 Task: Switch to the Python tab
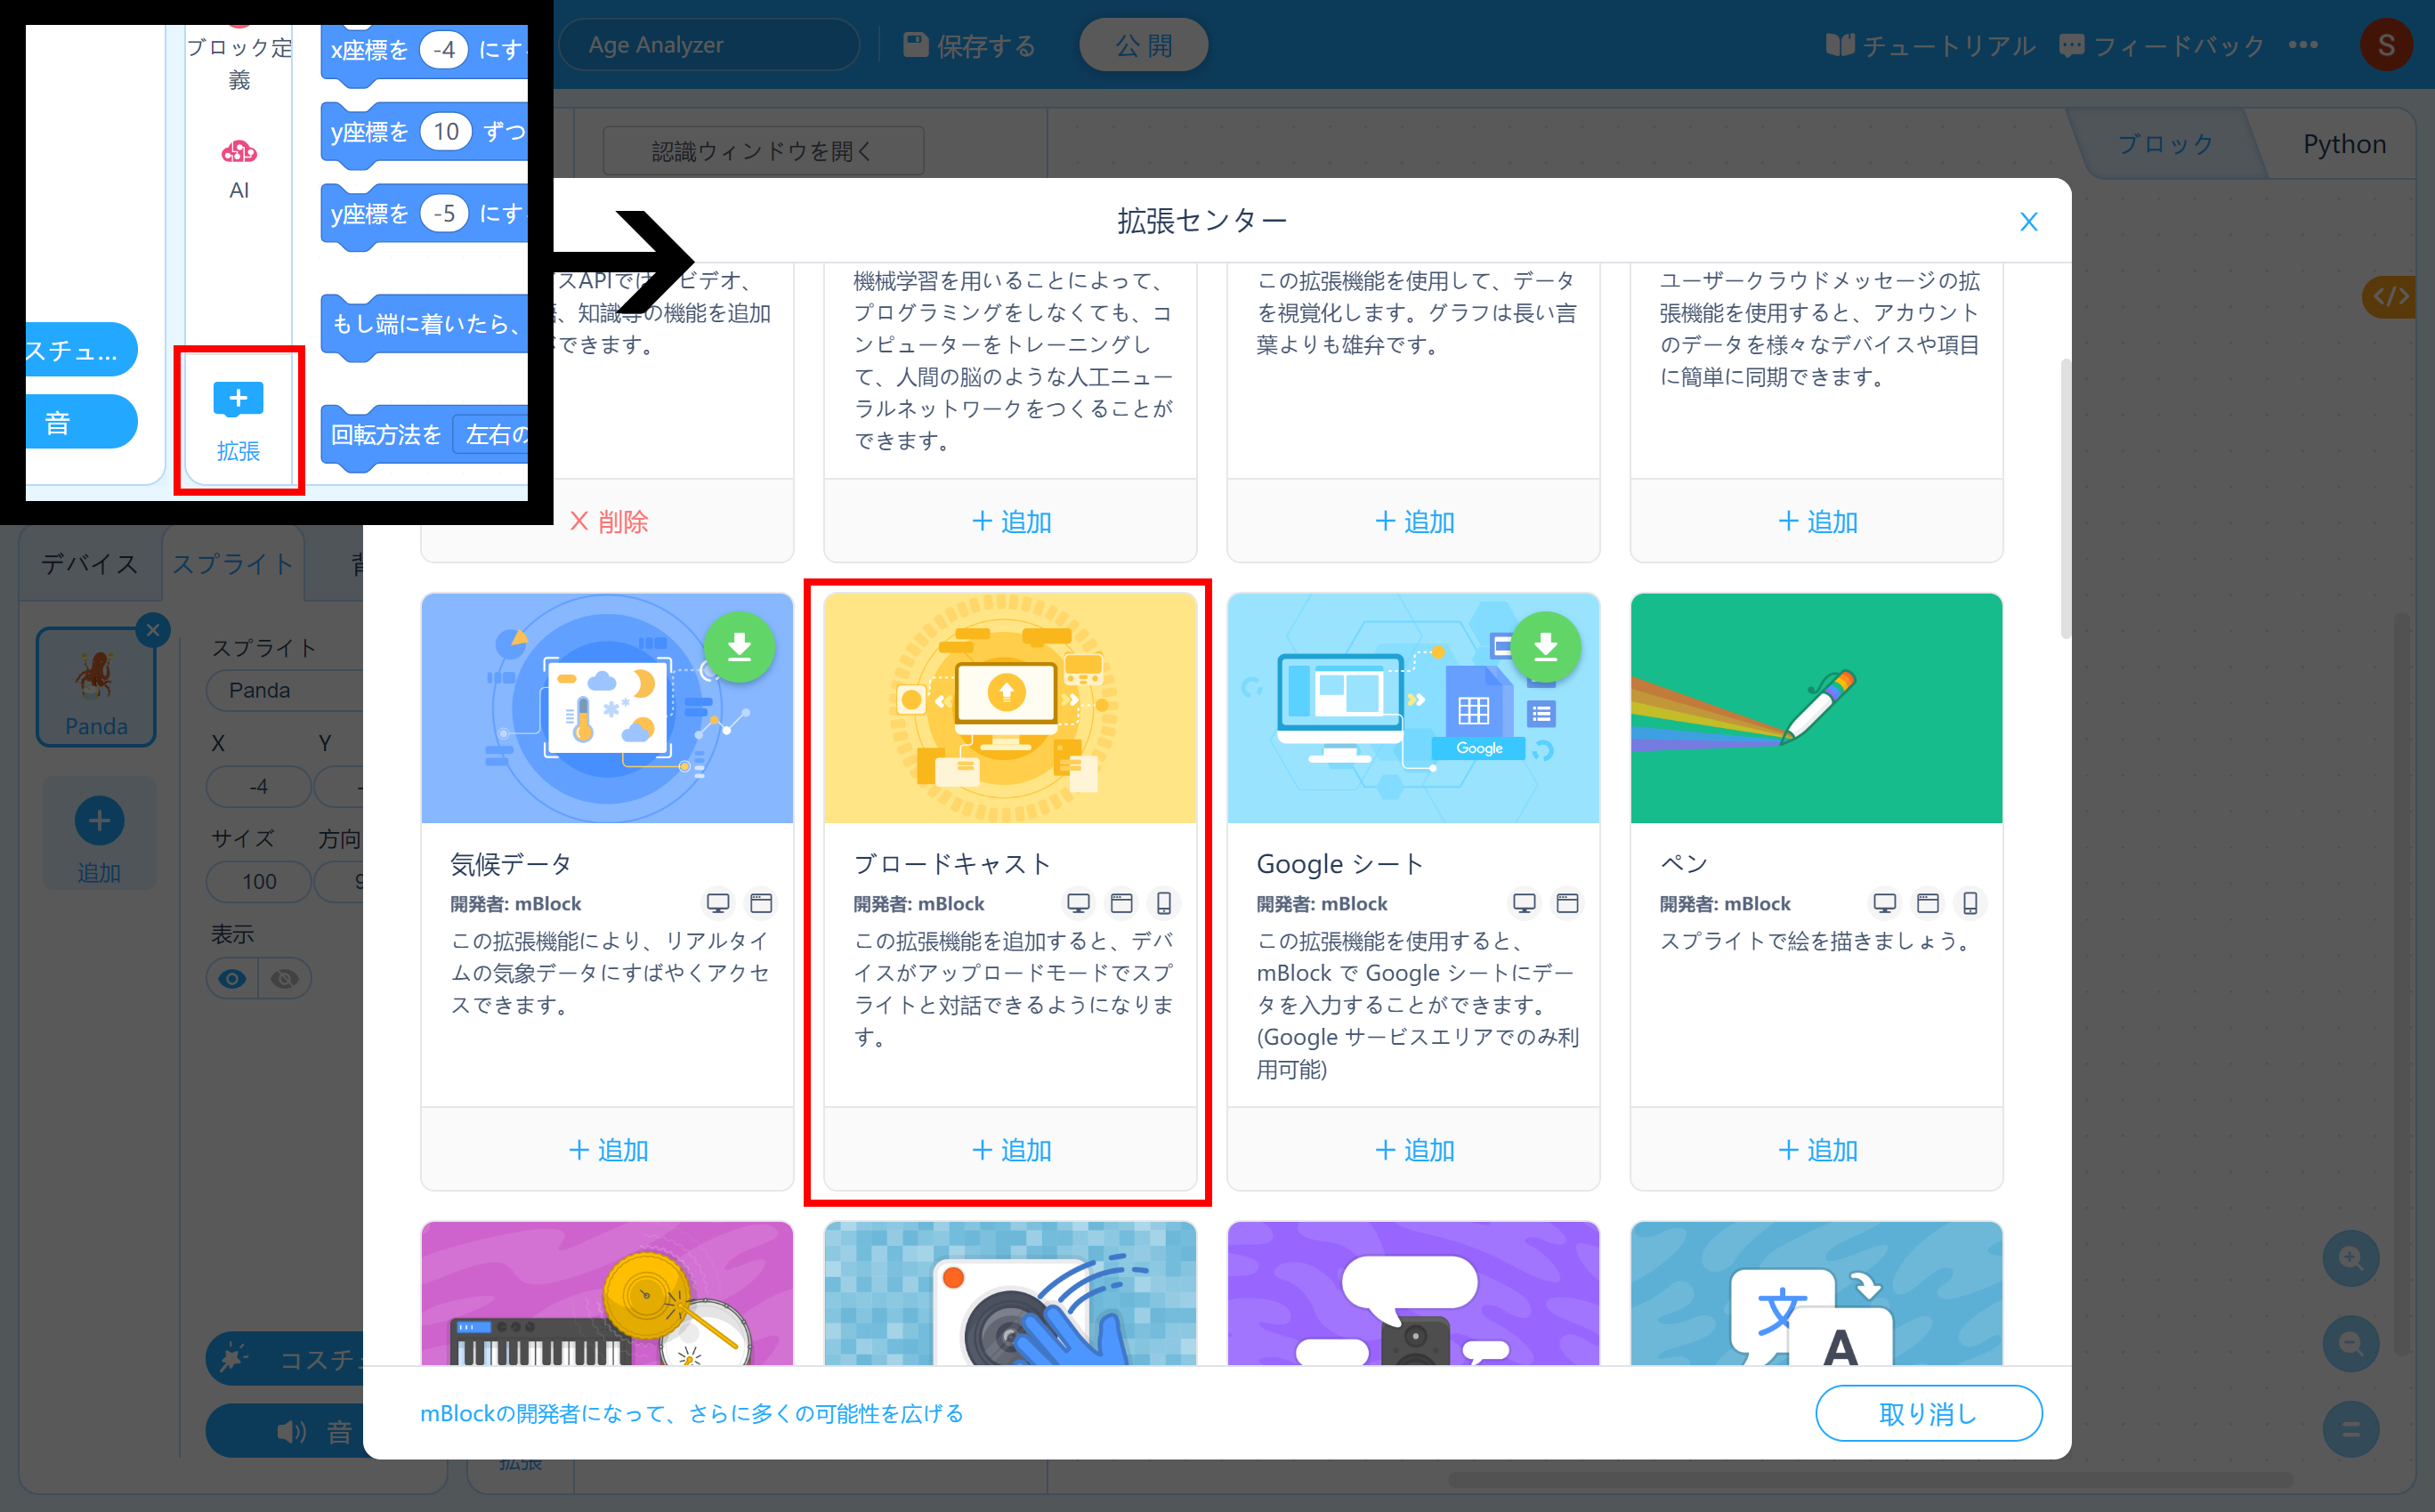[2343, 143]
